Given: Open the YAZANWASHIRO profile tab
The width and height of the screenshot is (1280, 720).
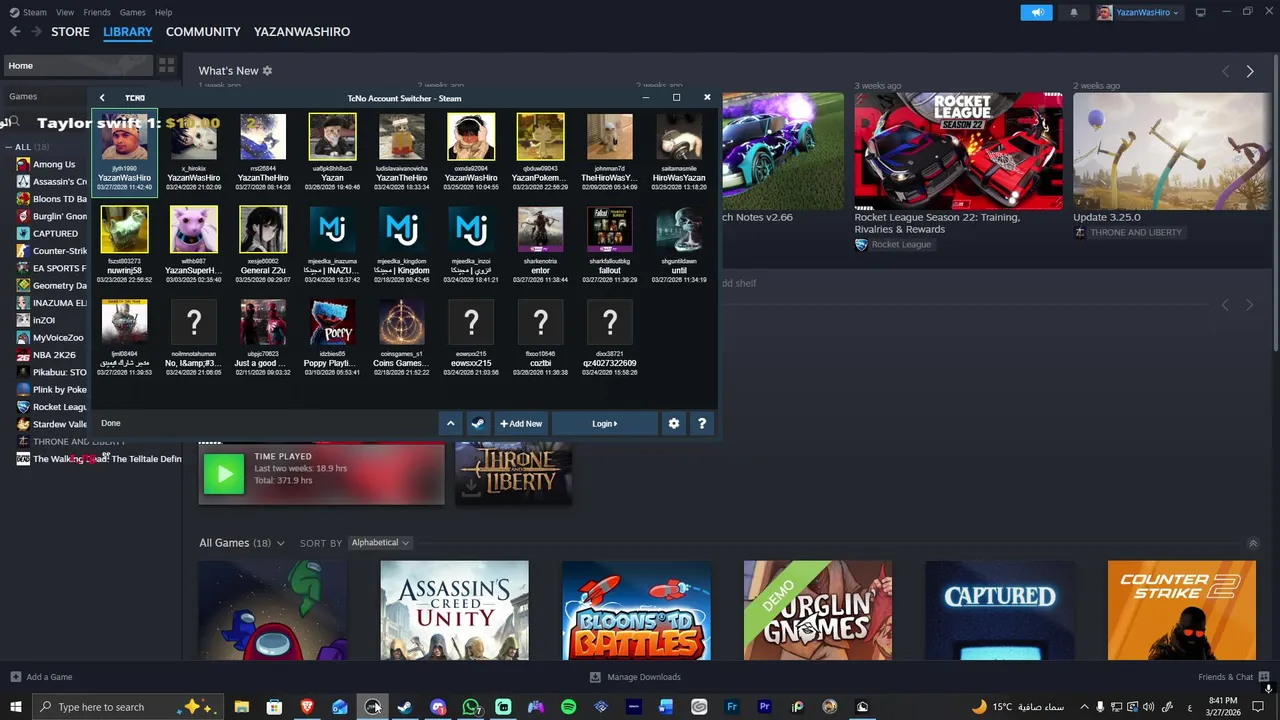Looking at the screenshot, I should (x=302, y=32).
